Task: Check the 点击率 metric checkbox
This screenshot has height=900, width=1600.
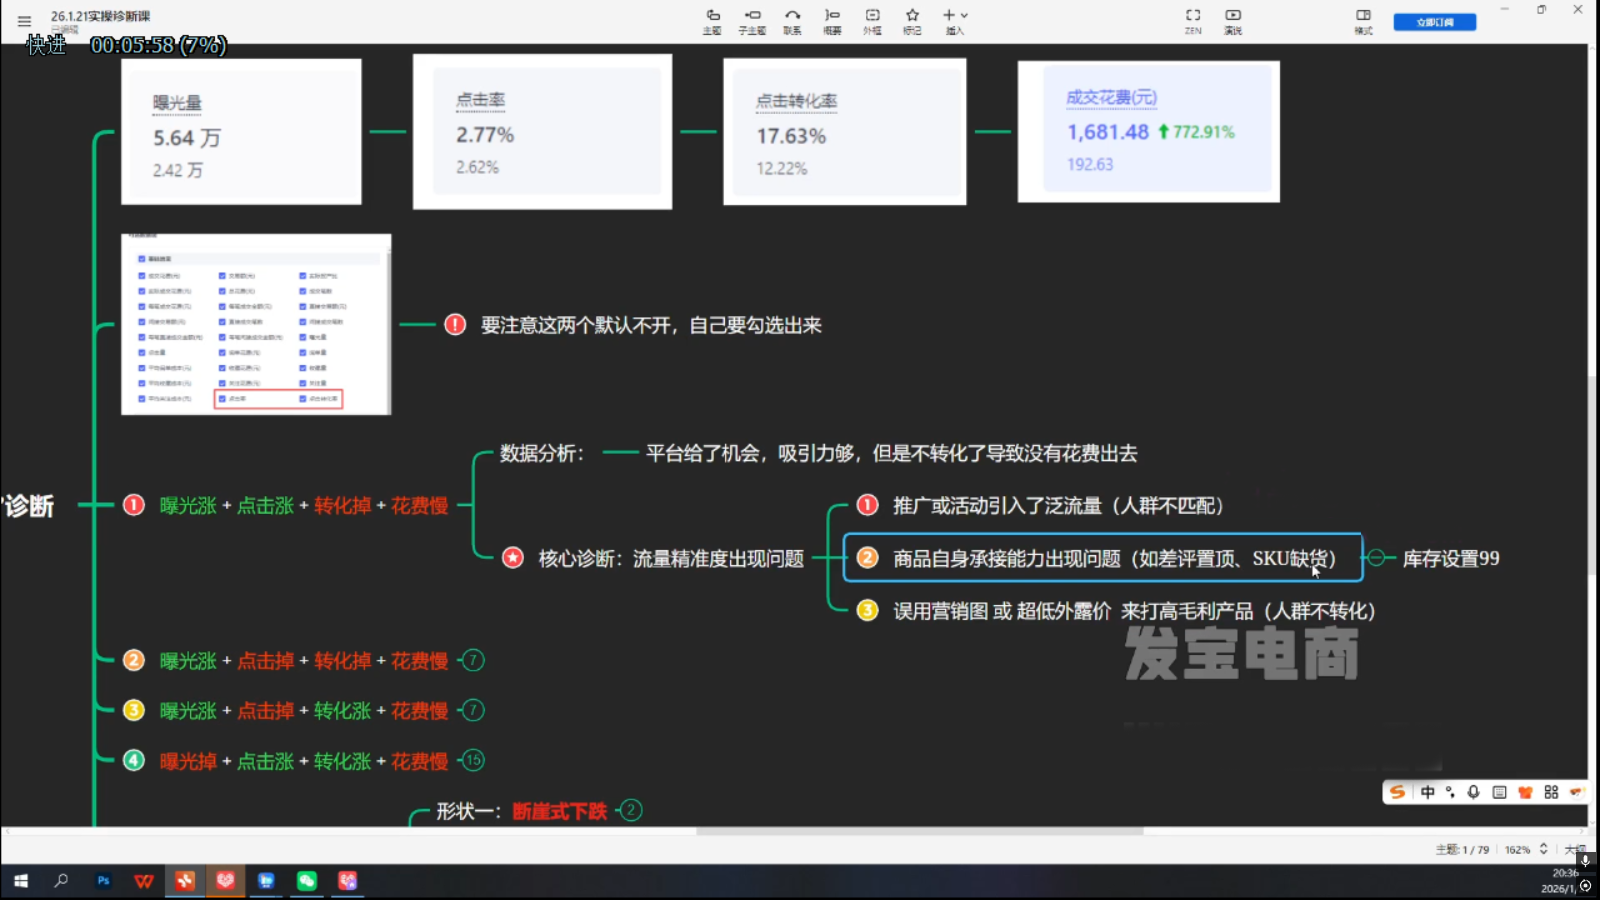Action: pos(224,399)
